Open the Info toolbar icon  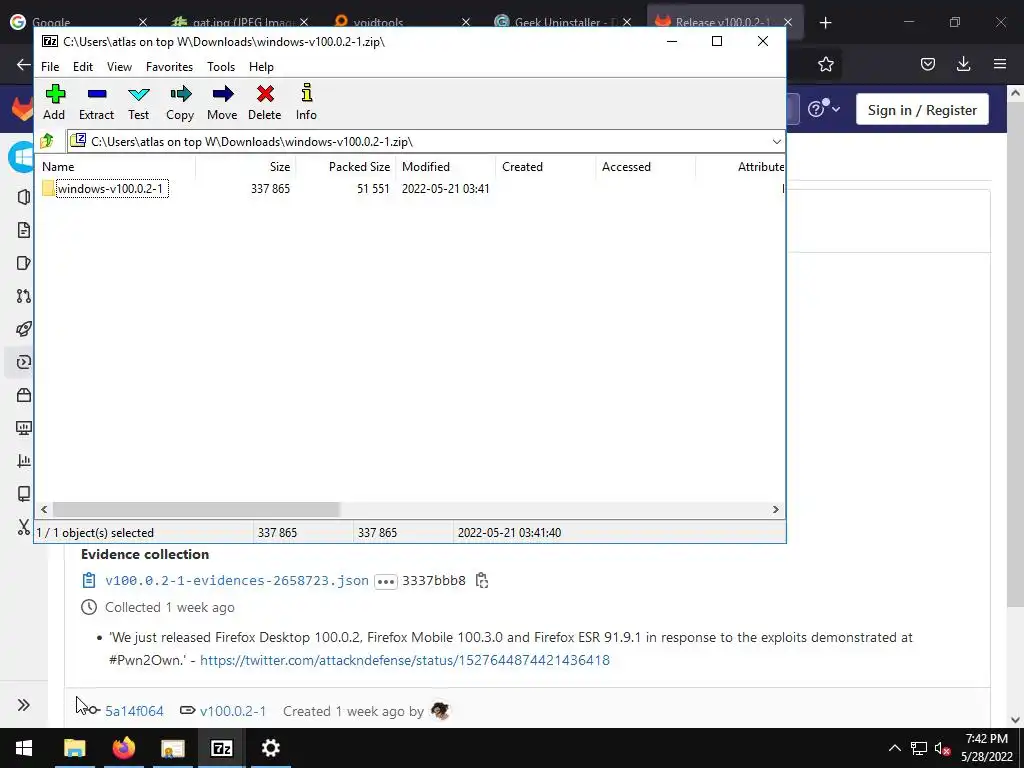[306, 103]
